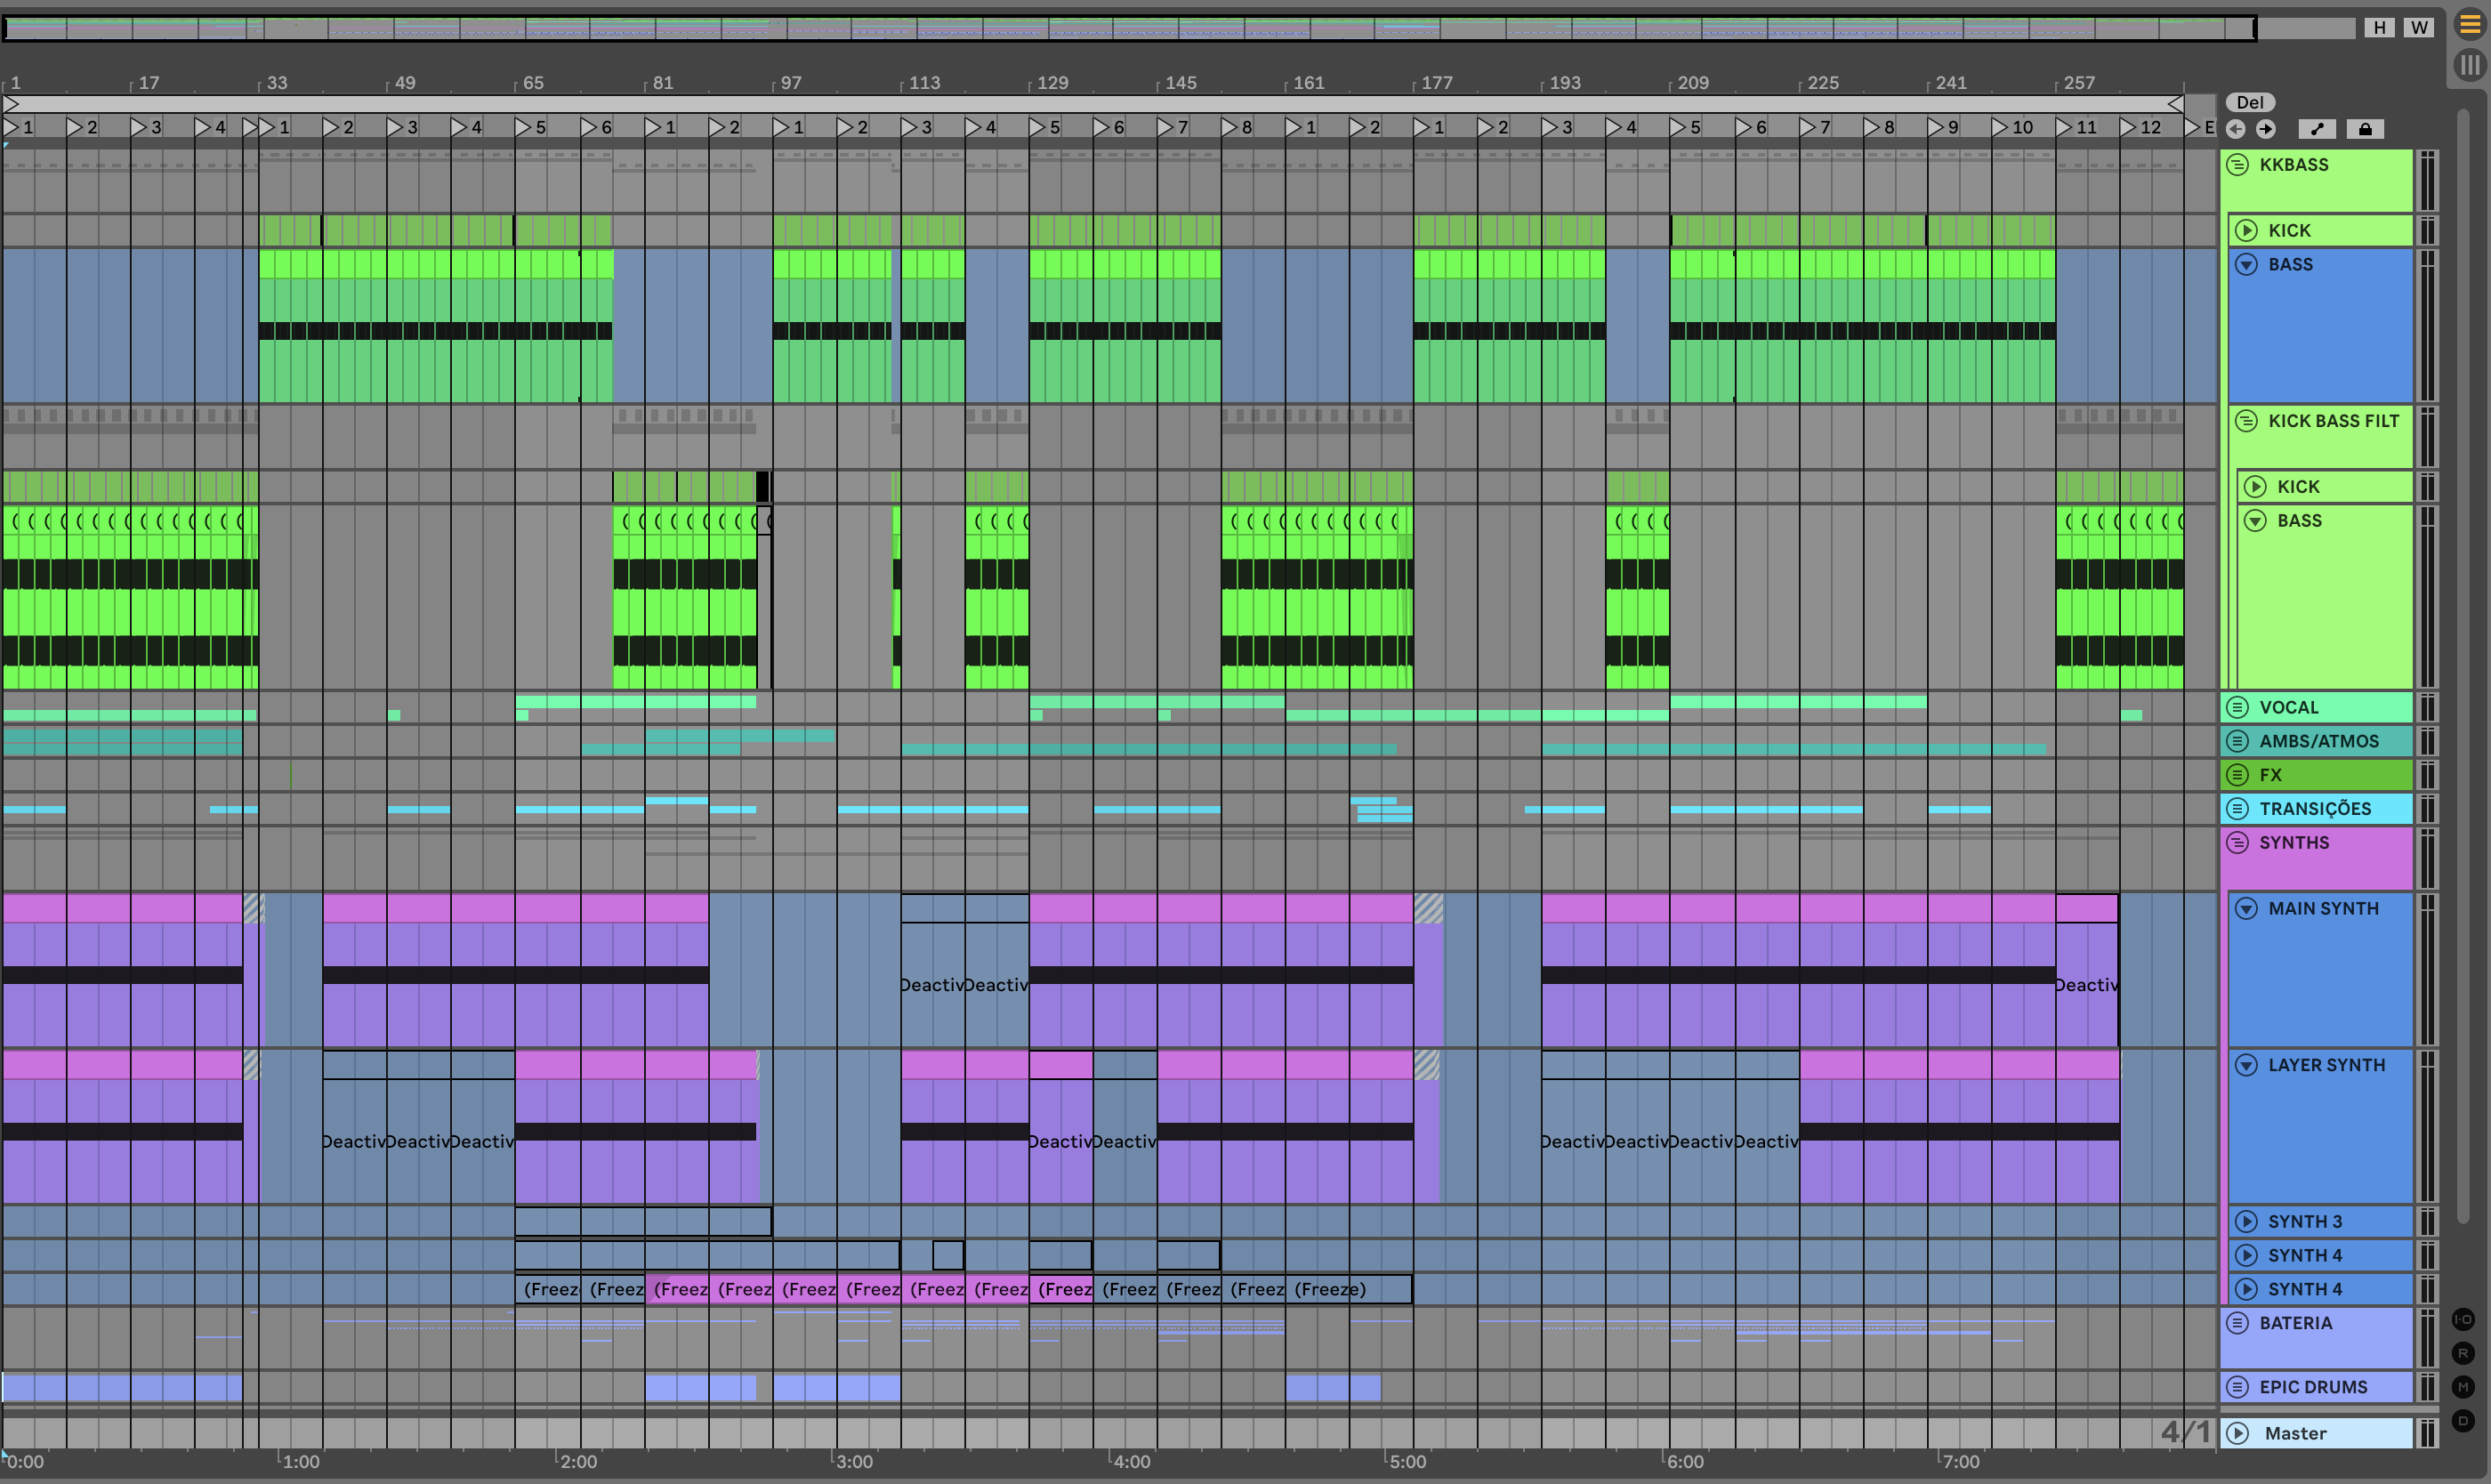
Task: Jump to the next locator arrow
Action: coord(2266,129)
